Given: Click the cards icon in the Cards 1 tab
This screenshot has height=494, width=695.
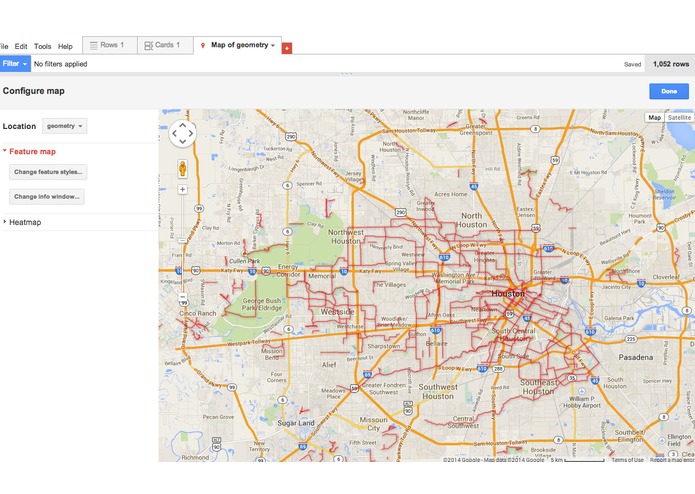Looking at the screenshot, I should (x=148, y=45).
